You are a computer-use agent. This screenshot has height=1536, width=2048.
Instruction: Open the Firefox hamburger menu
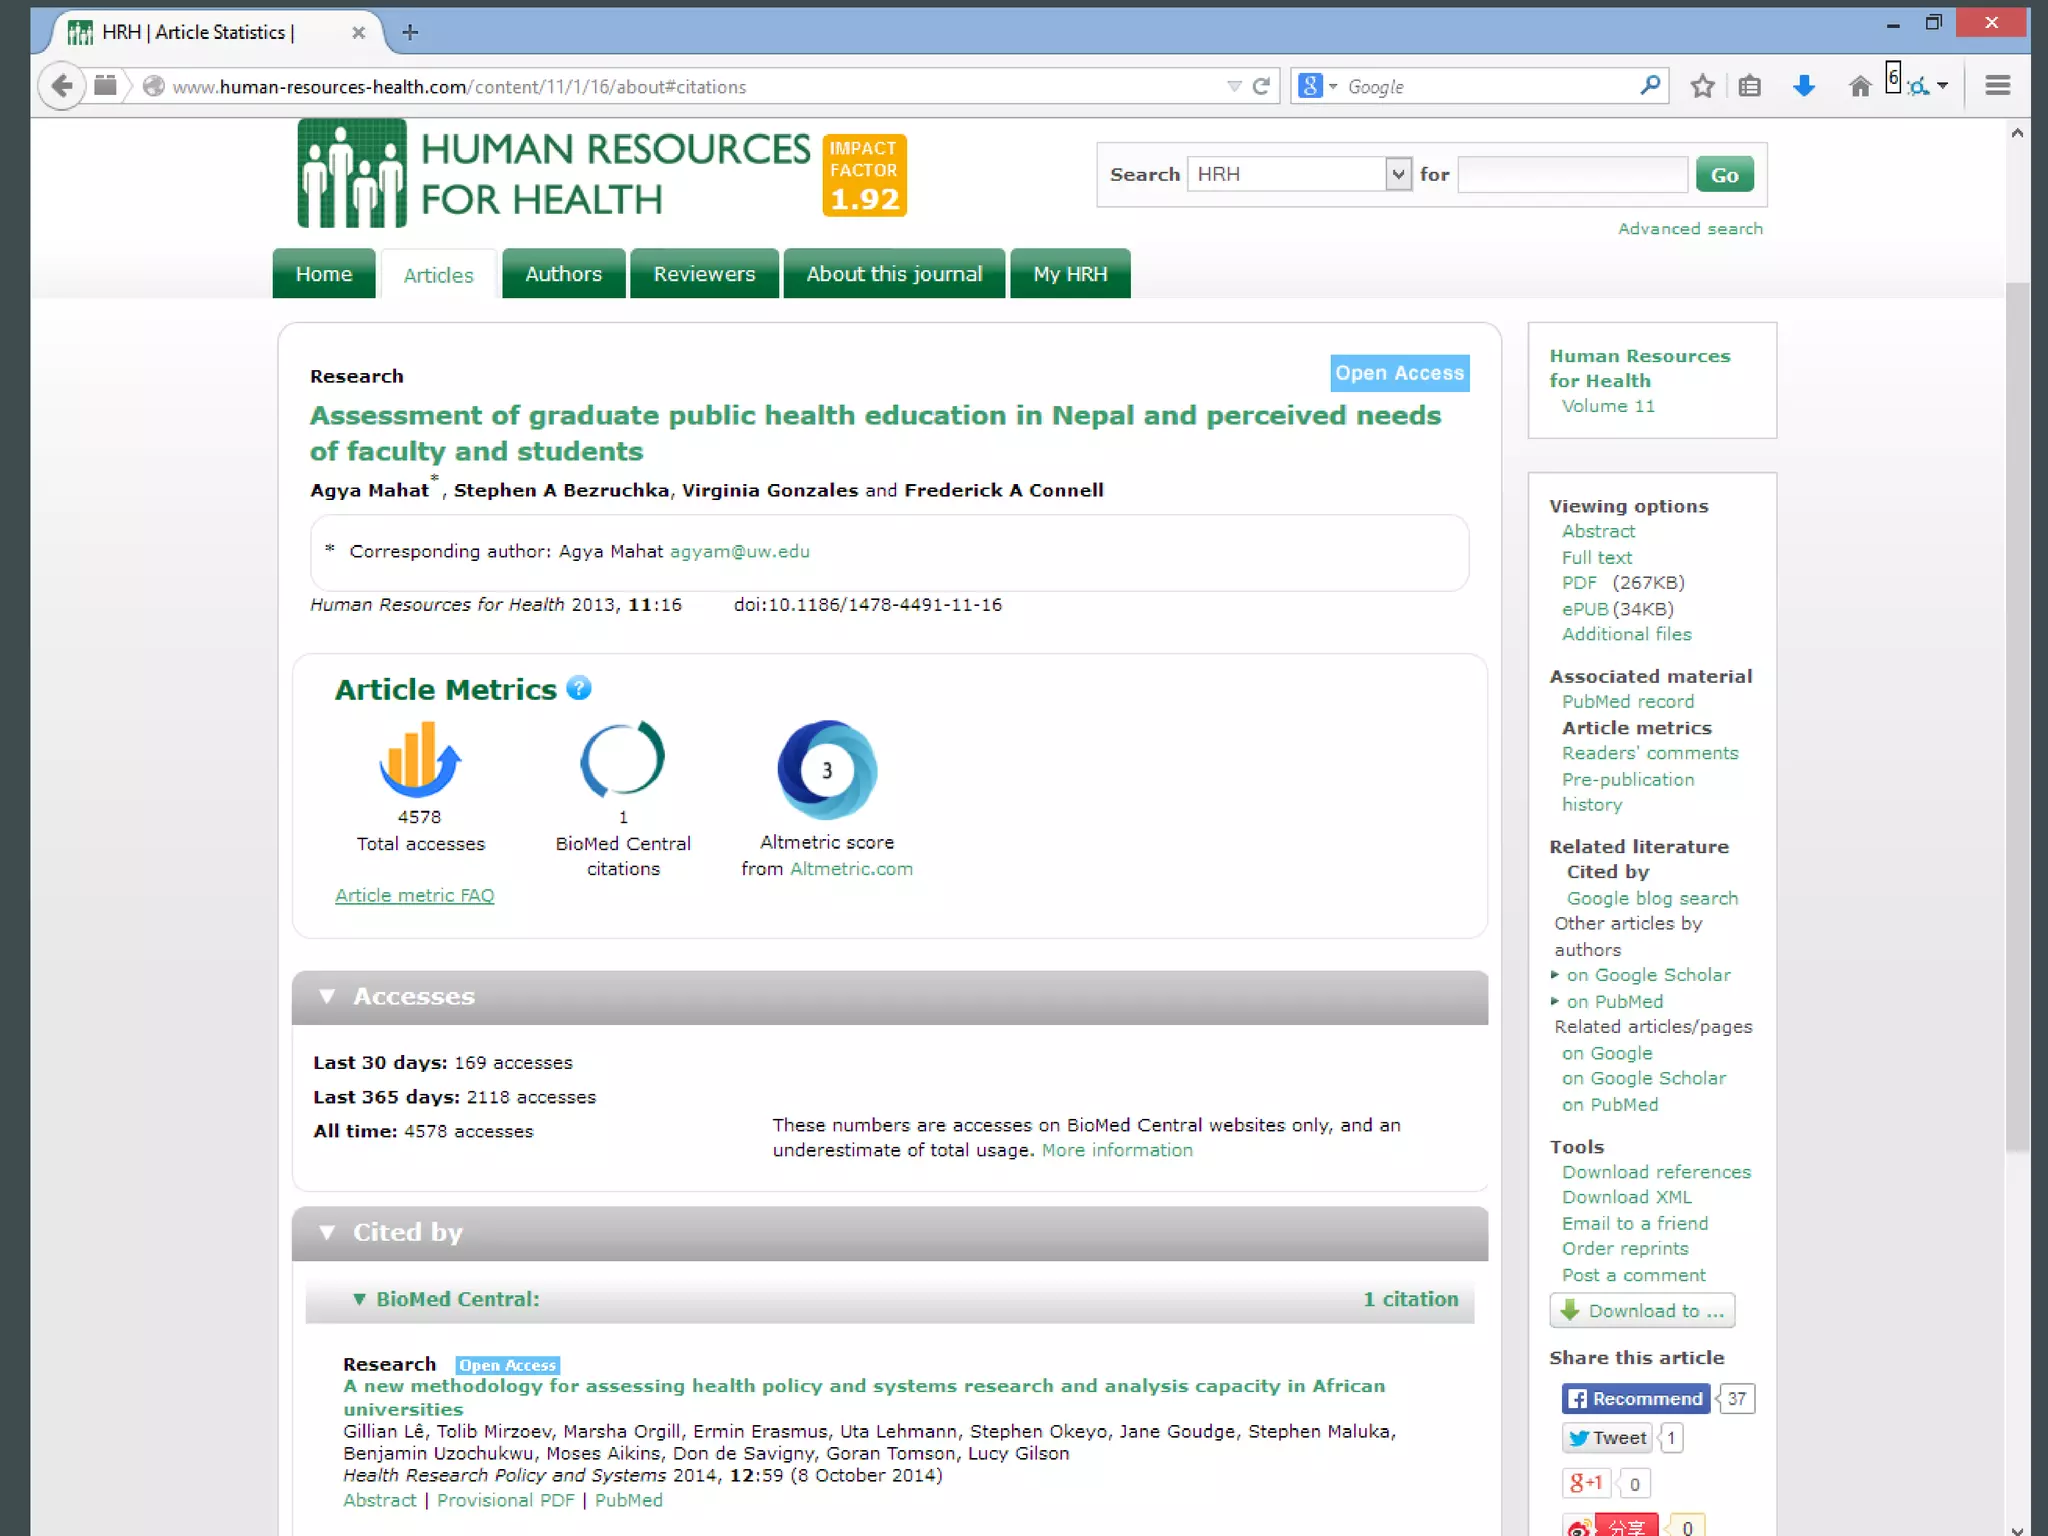tap(1997, 86)
